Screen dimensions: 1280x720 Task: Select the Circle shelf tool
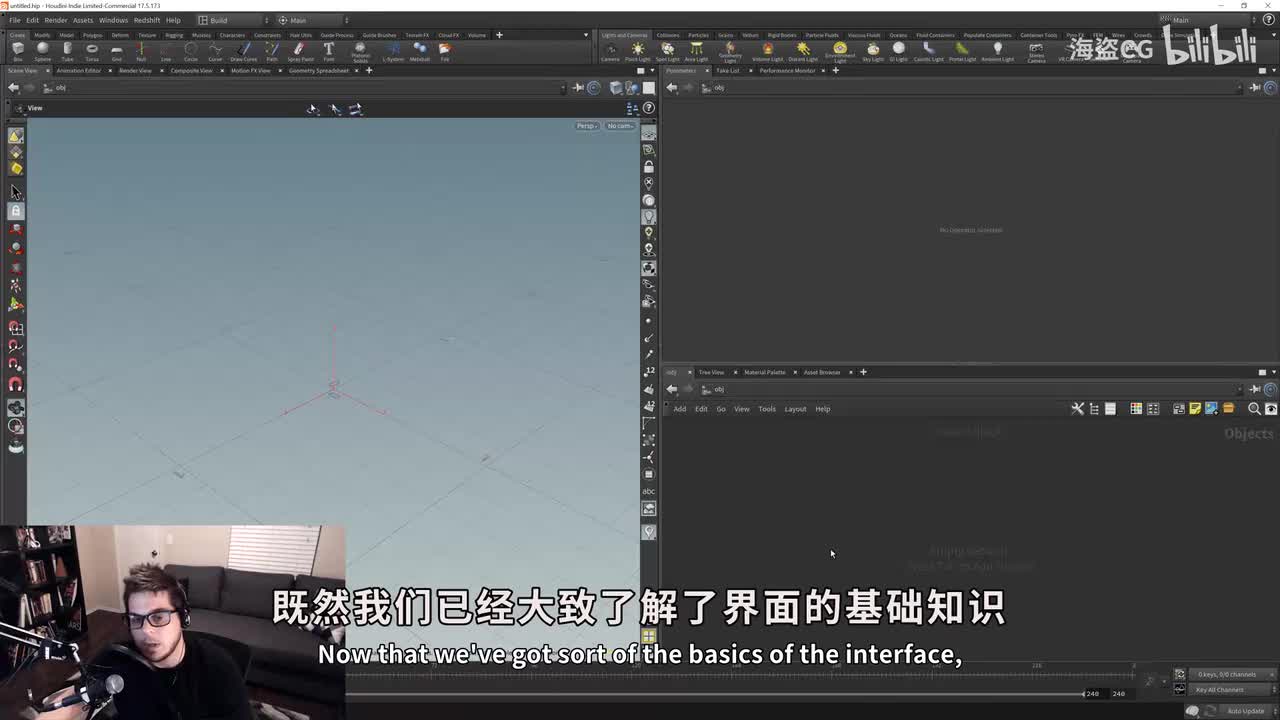(x=190, y=51)
